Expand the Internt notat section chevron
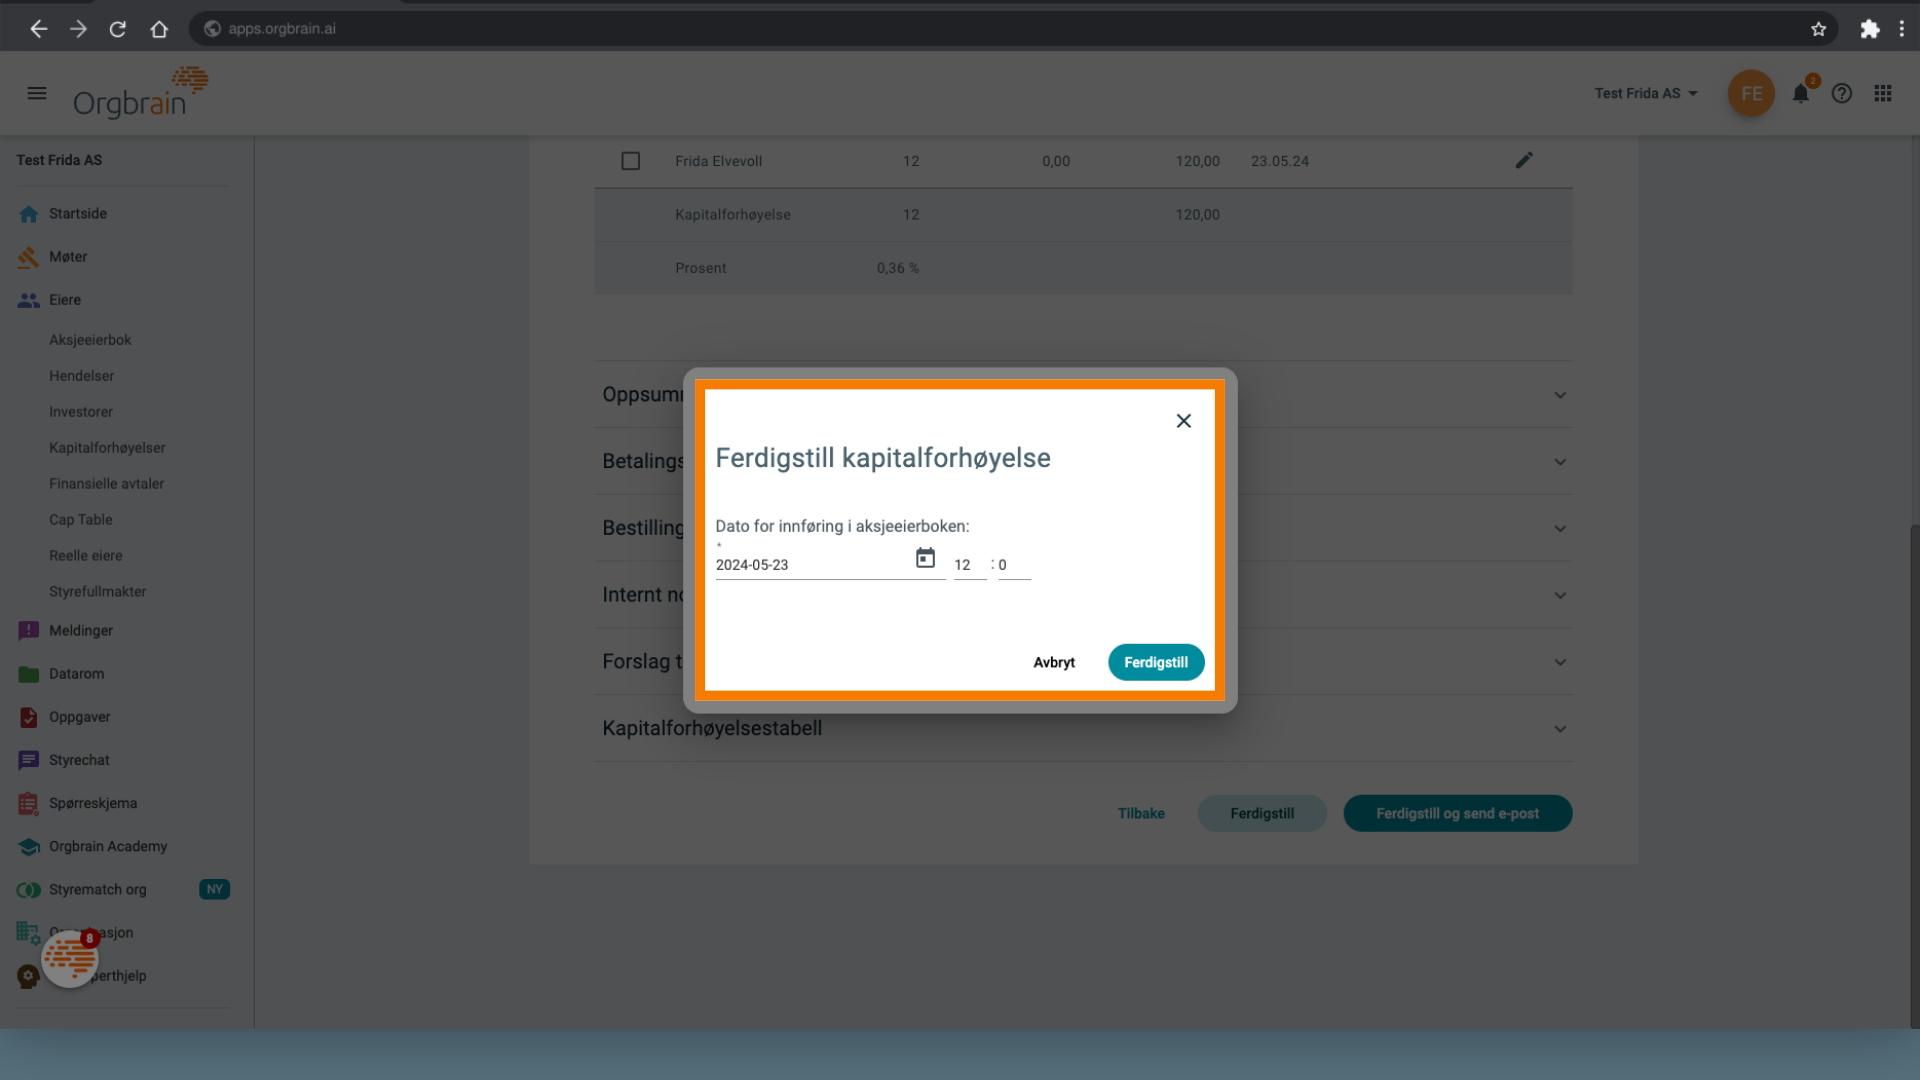Viewport: 1920px width, 1080px height. 1560,595
